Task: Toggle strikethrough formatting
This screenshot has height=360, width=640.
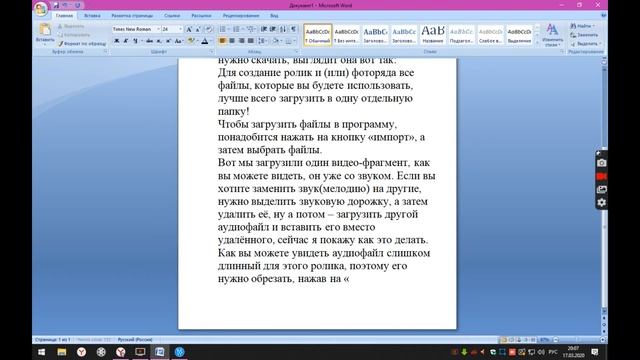Action: tap(149, 41)
